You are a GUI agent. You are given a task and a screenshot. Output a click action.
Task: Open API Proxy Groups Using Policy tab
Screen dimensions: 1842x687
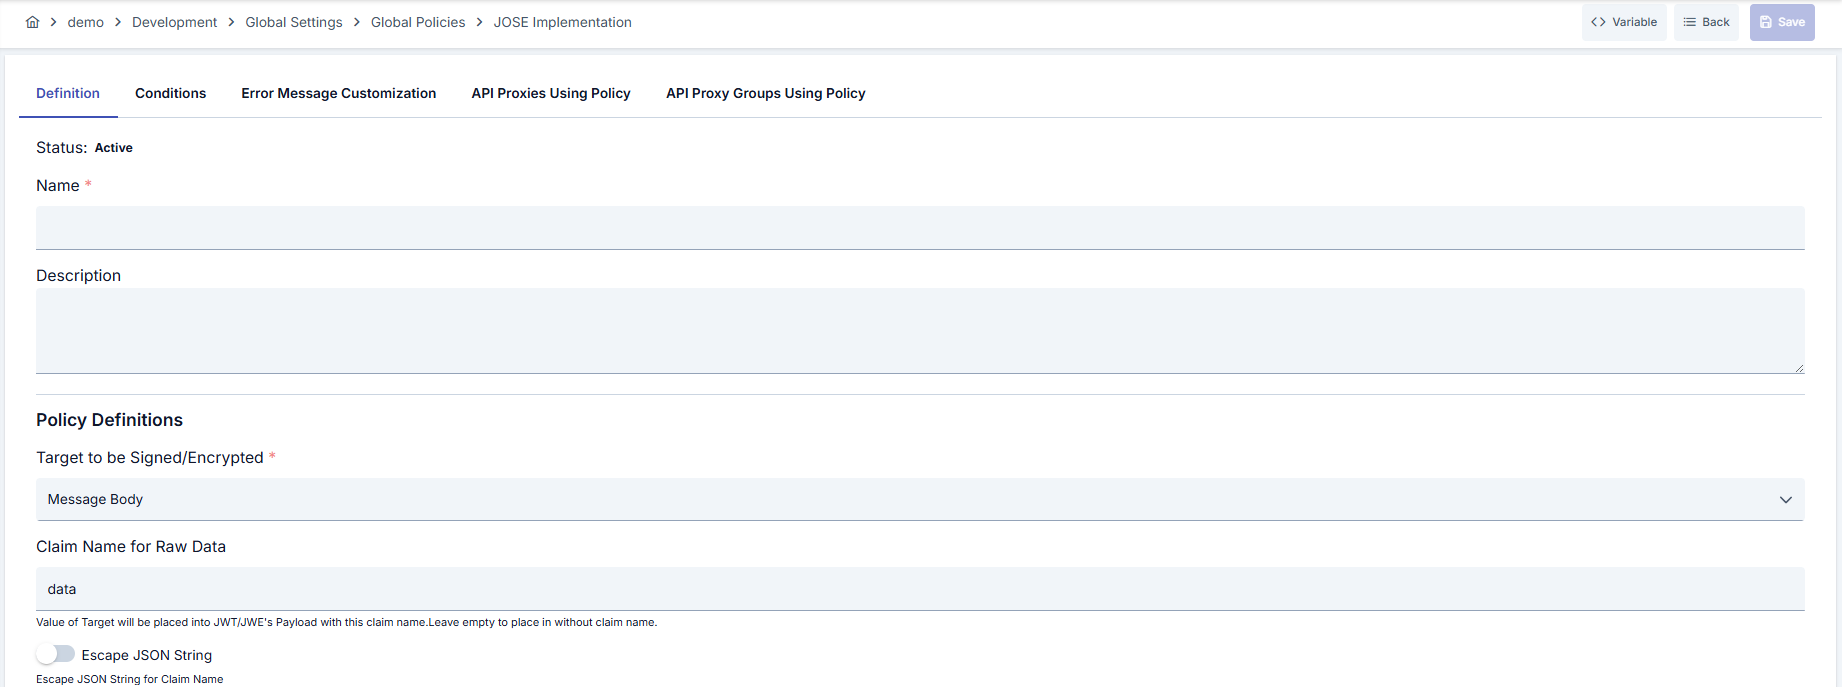pos(766,93)
